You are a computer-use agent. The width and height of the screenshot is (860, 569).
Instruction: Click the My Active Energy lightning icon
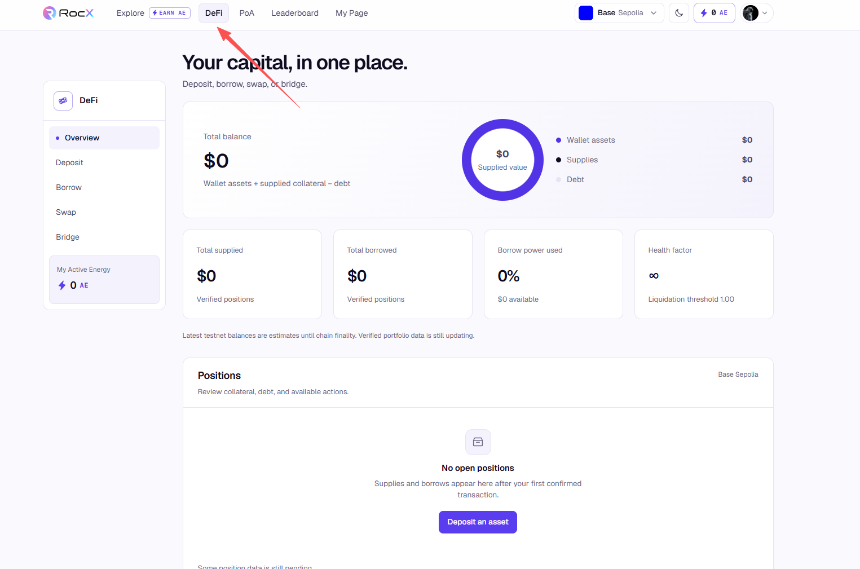pos(62,285)
